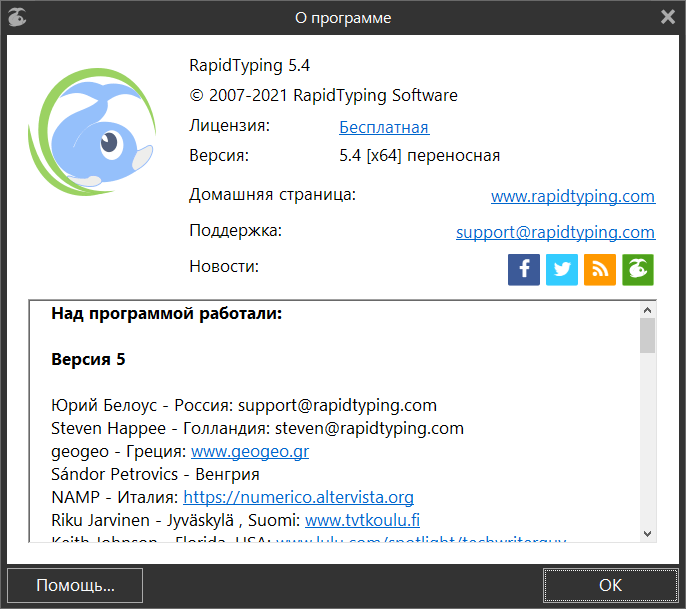
Task: Open the www.geogeo.gr link
Action: click(x=250, y=452)
